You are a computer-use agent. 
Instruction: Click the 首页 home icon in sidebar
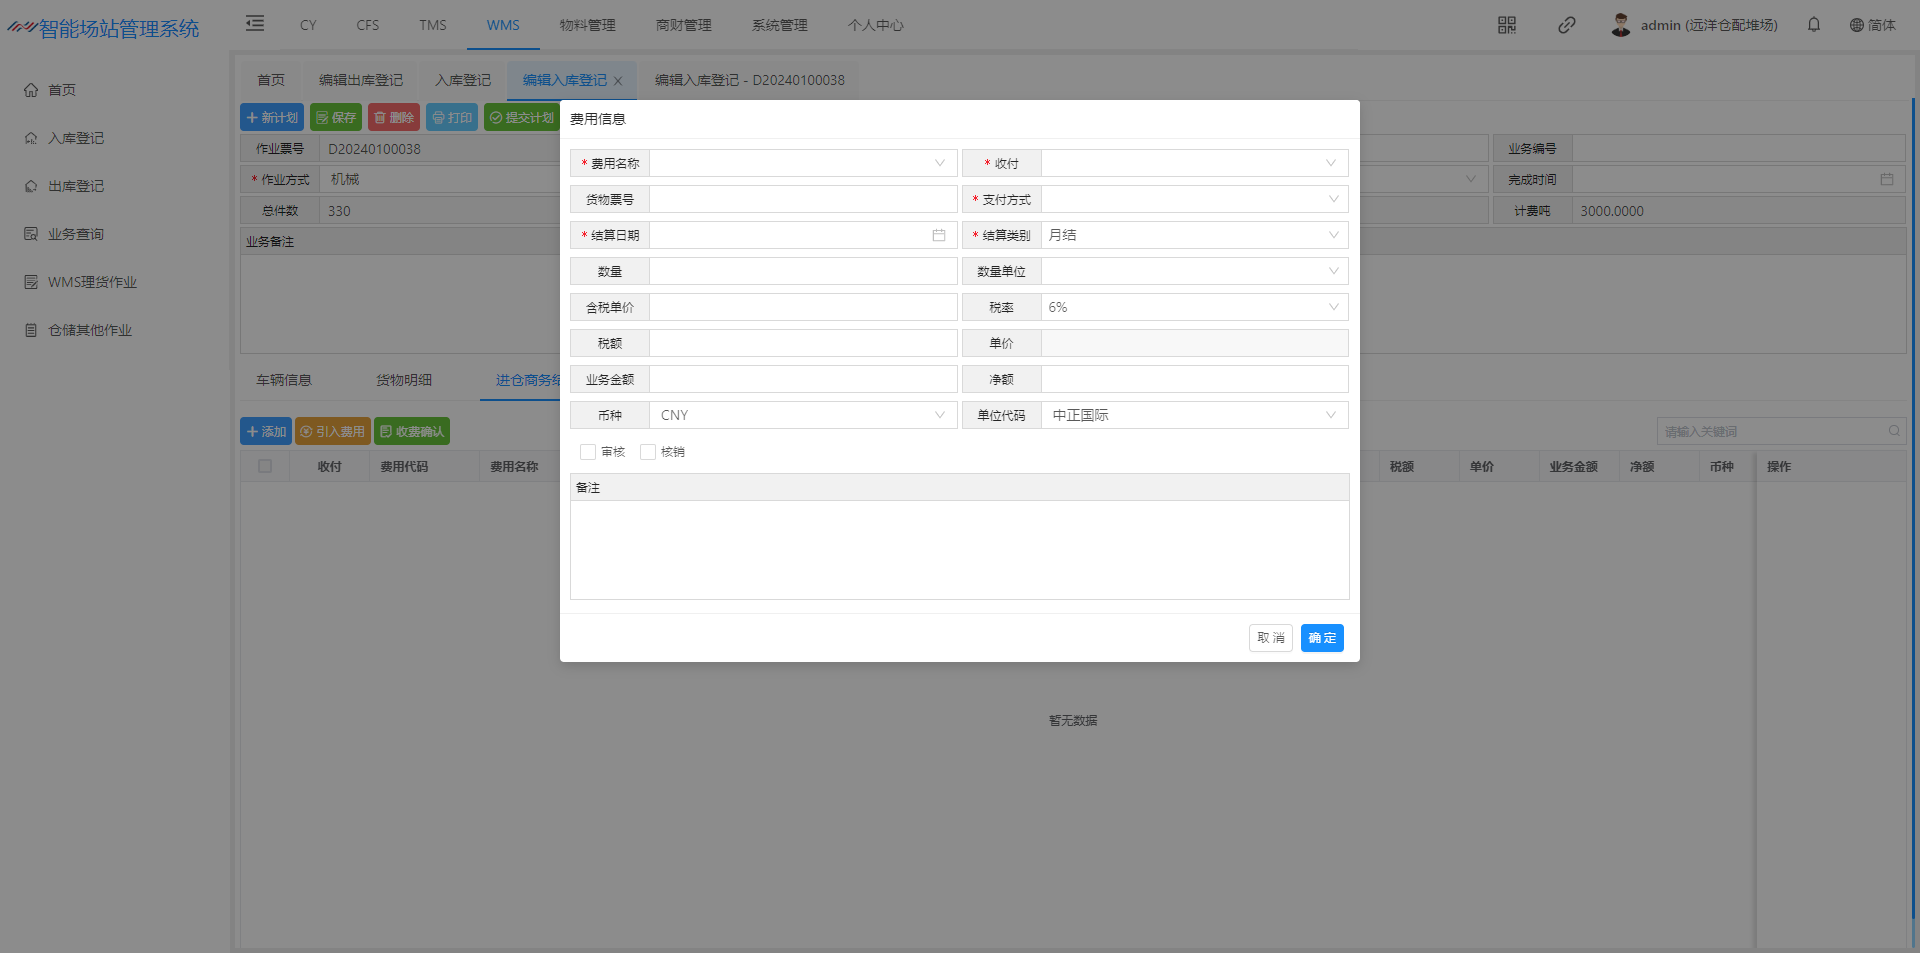click(x=31, y=90)
